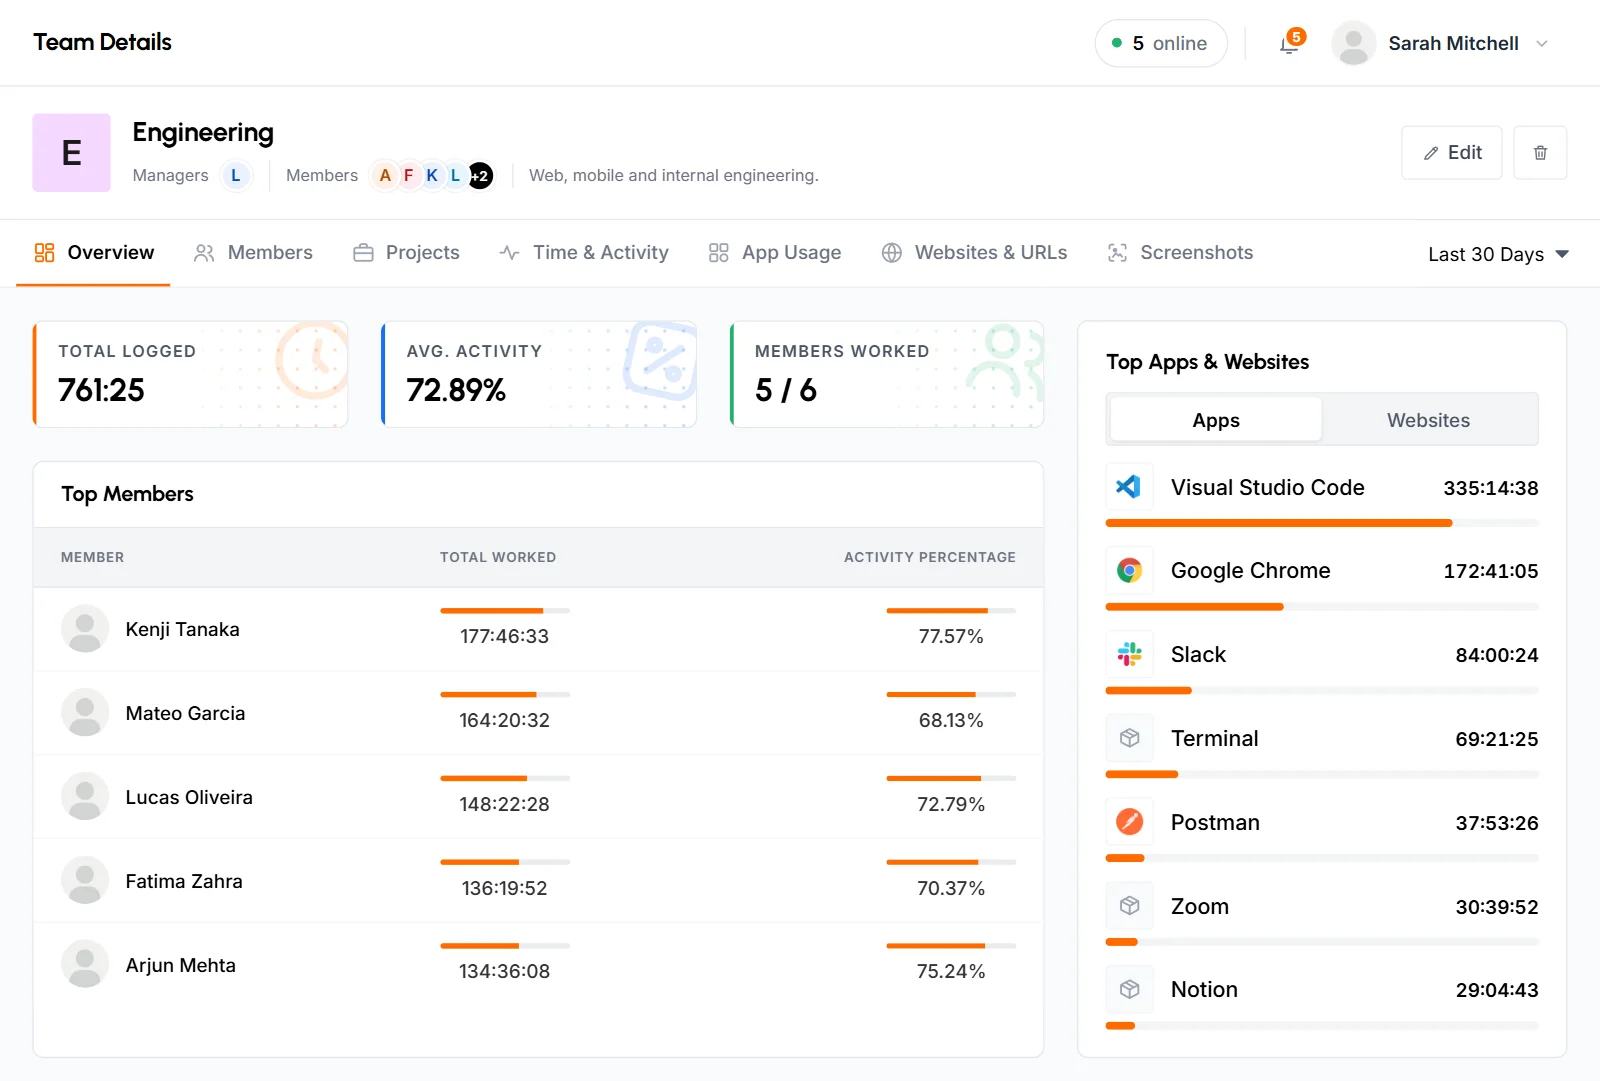Click the Visual Studio Code usage bar
The height and width of the screenshot is (1081, 1600).
coord(1322,523)
